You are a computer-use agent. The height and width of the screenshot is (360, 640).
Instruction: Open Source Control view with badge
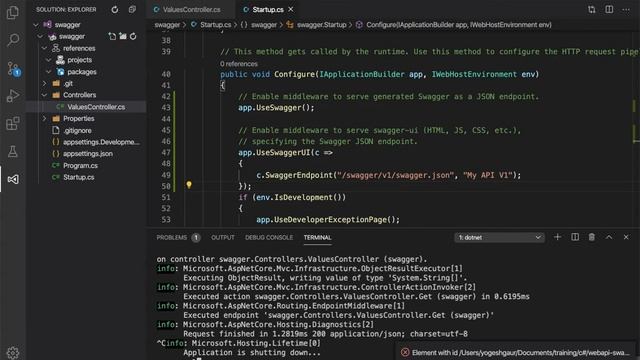tap(13, 69)
